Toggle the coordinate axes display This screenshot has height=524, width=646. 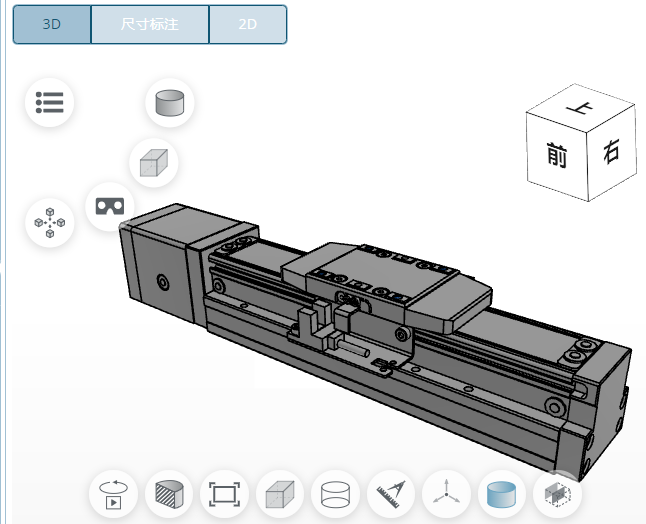[446, 494]
